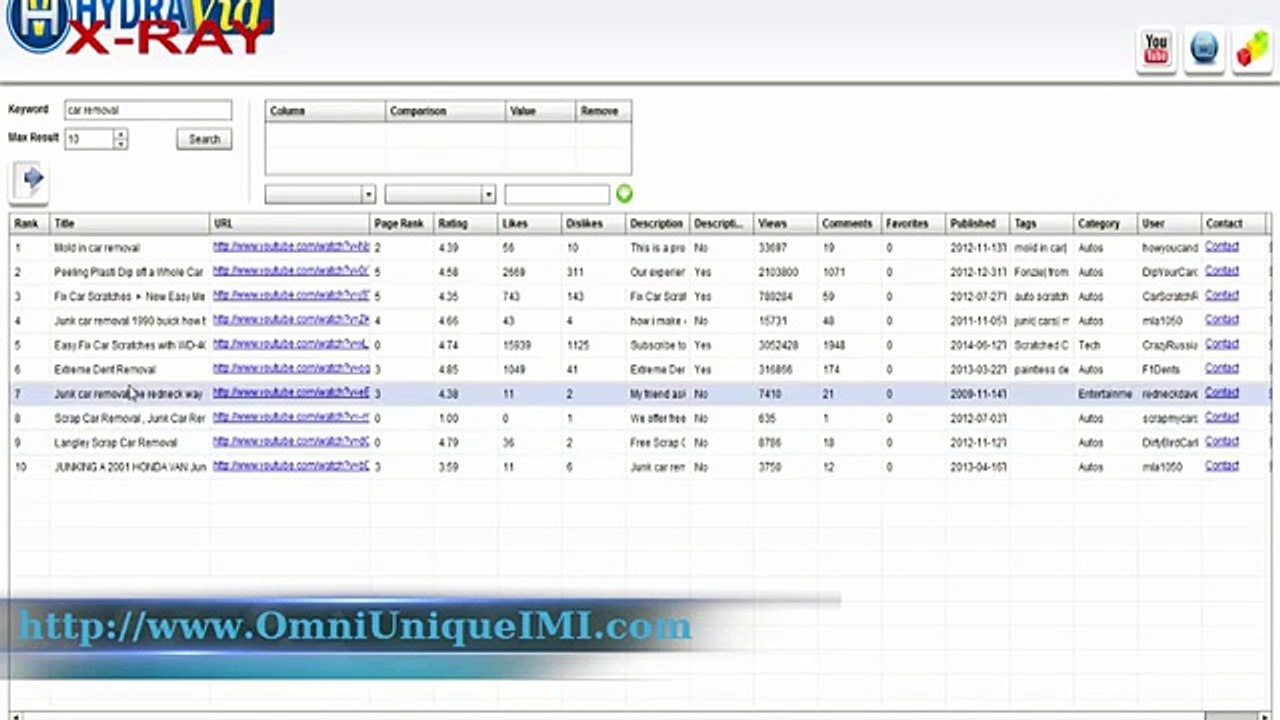Click Contact link for user CrazyRussia

[1222, 344]
